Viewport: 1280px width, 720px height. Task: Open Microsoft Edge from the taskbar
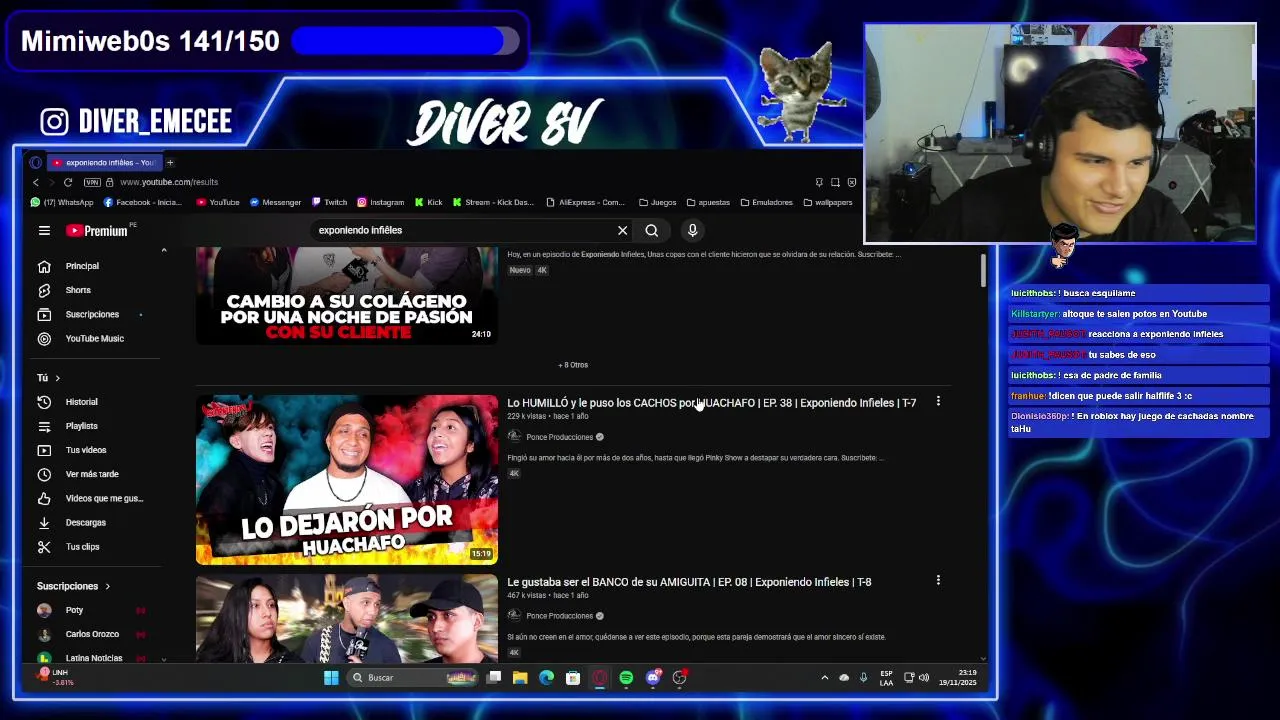546,678
